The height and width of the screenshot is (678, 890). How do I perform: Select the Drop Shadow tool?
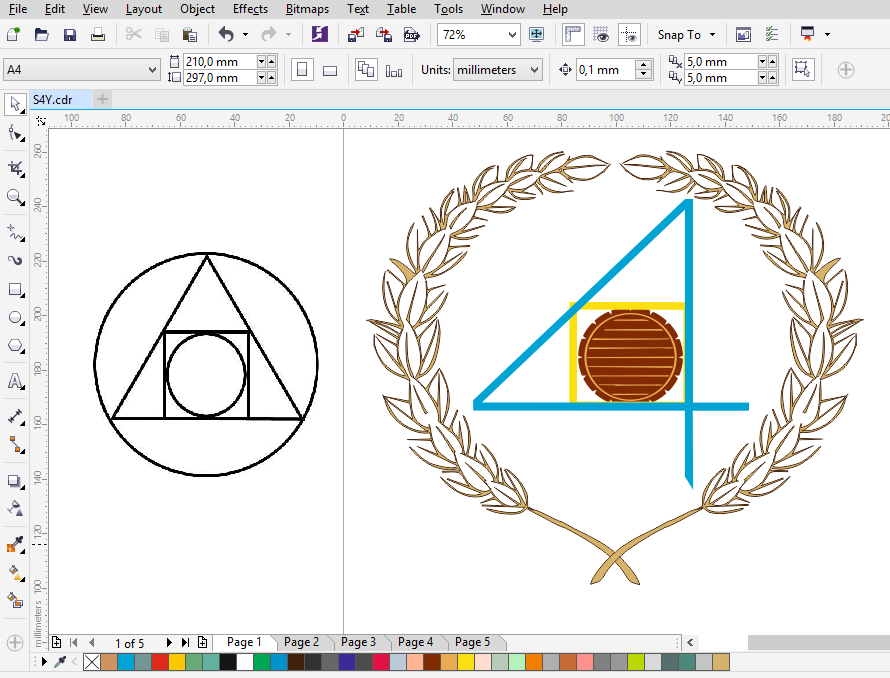click(x=15, y=482)
